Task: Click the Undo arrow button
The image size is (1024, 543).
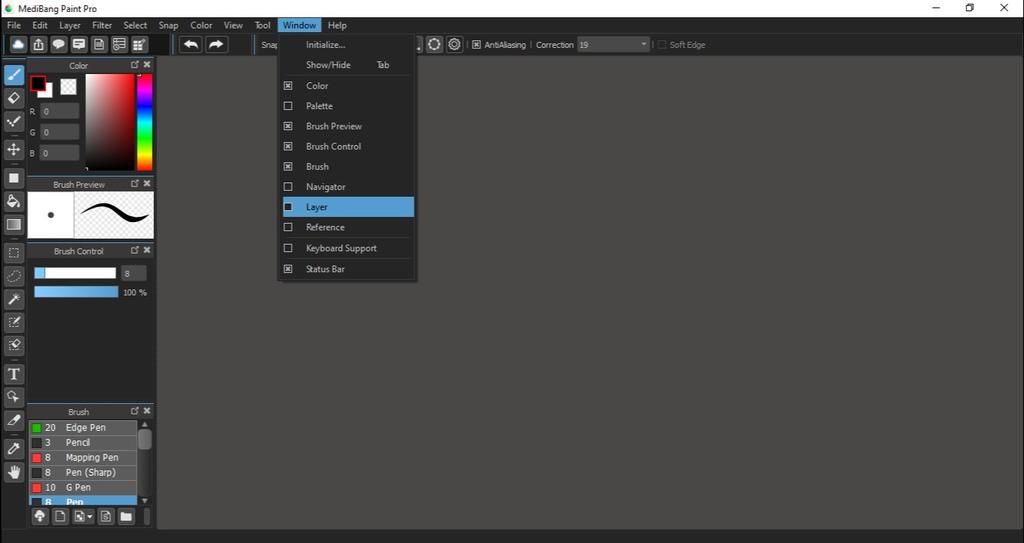Action: pos(191,44)
